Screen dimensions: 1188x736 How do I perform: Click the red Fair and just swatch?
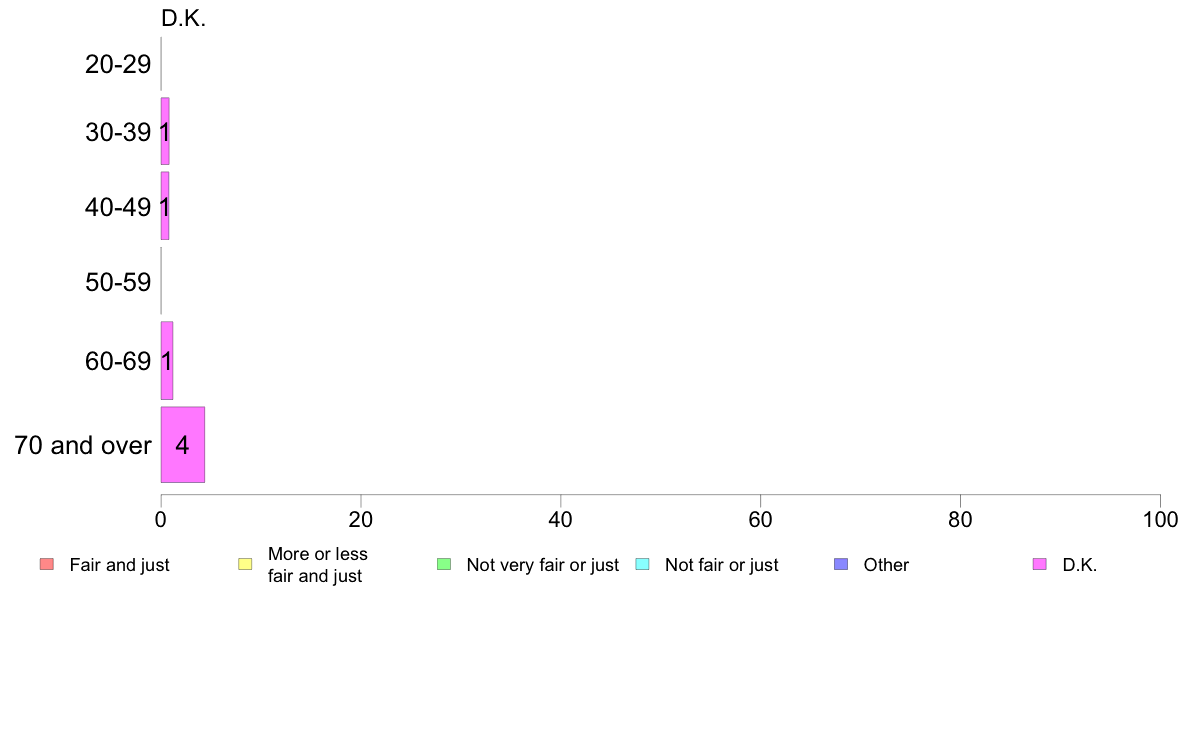[x=47, y=564]
